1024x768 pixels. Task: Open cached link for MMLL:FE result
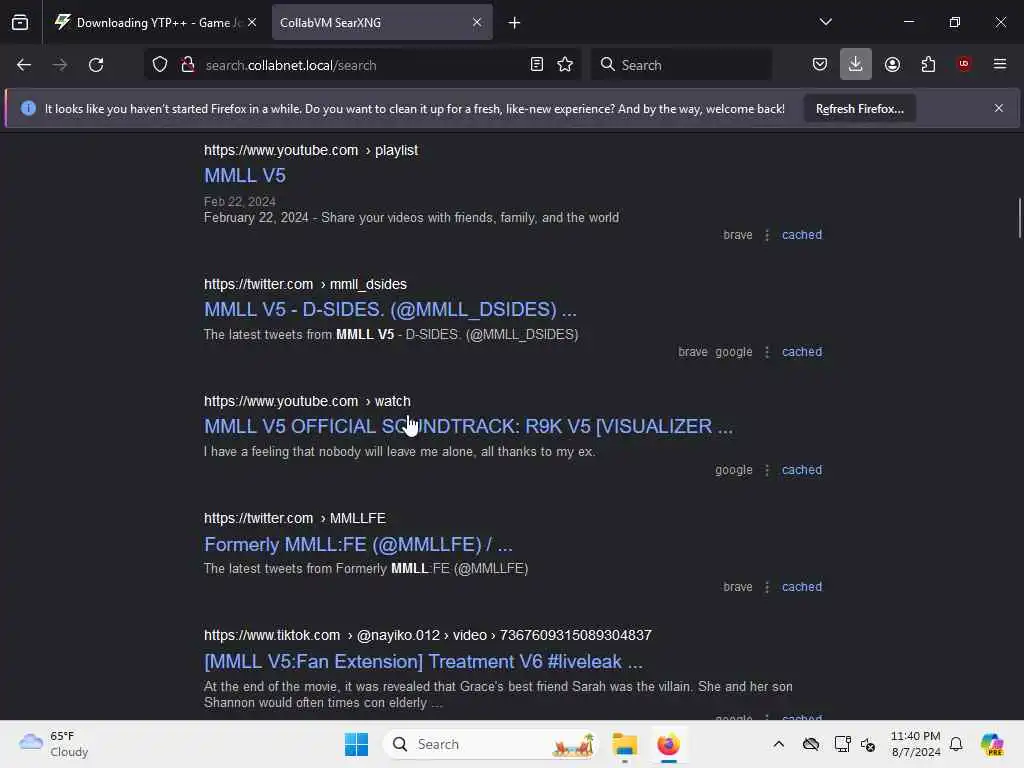802,587
